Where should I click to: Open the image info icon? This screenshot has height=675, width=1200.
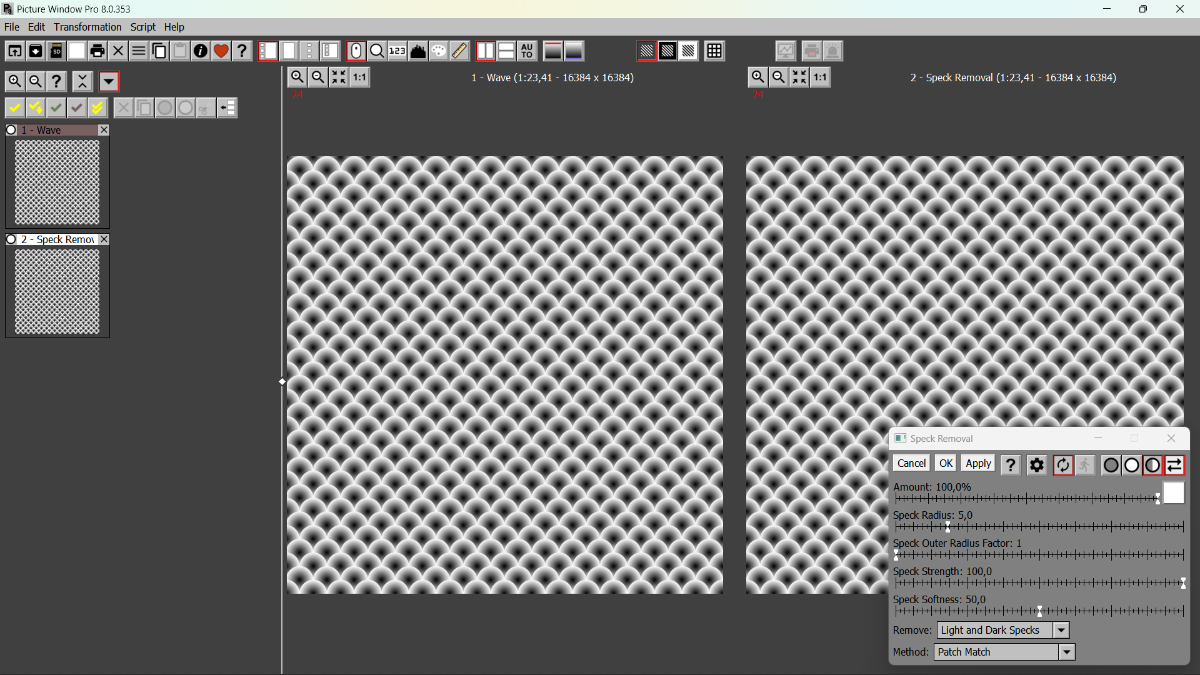tap(200, 51)
